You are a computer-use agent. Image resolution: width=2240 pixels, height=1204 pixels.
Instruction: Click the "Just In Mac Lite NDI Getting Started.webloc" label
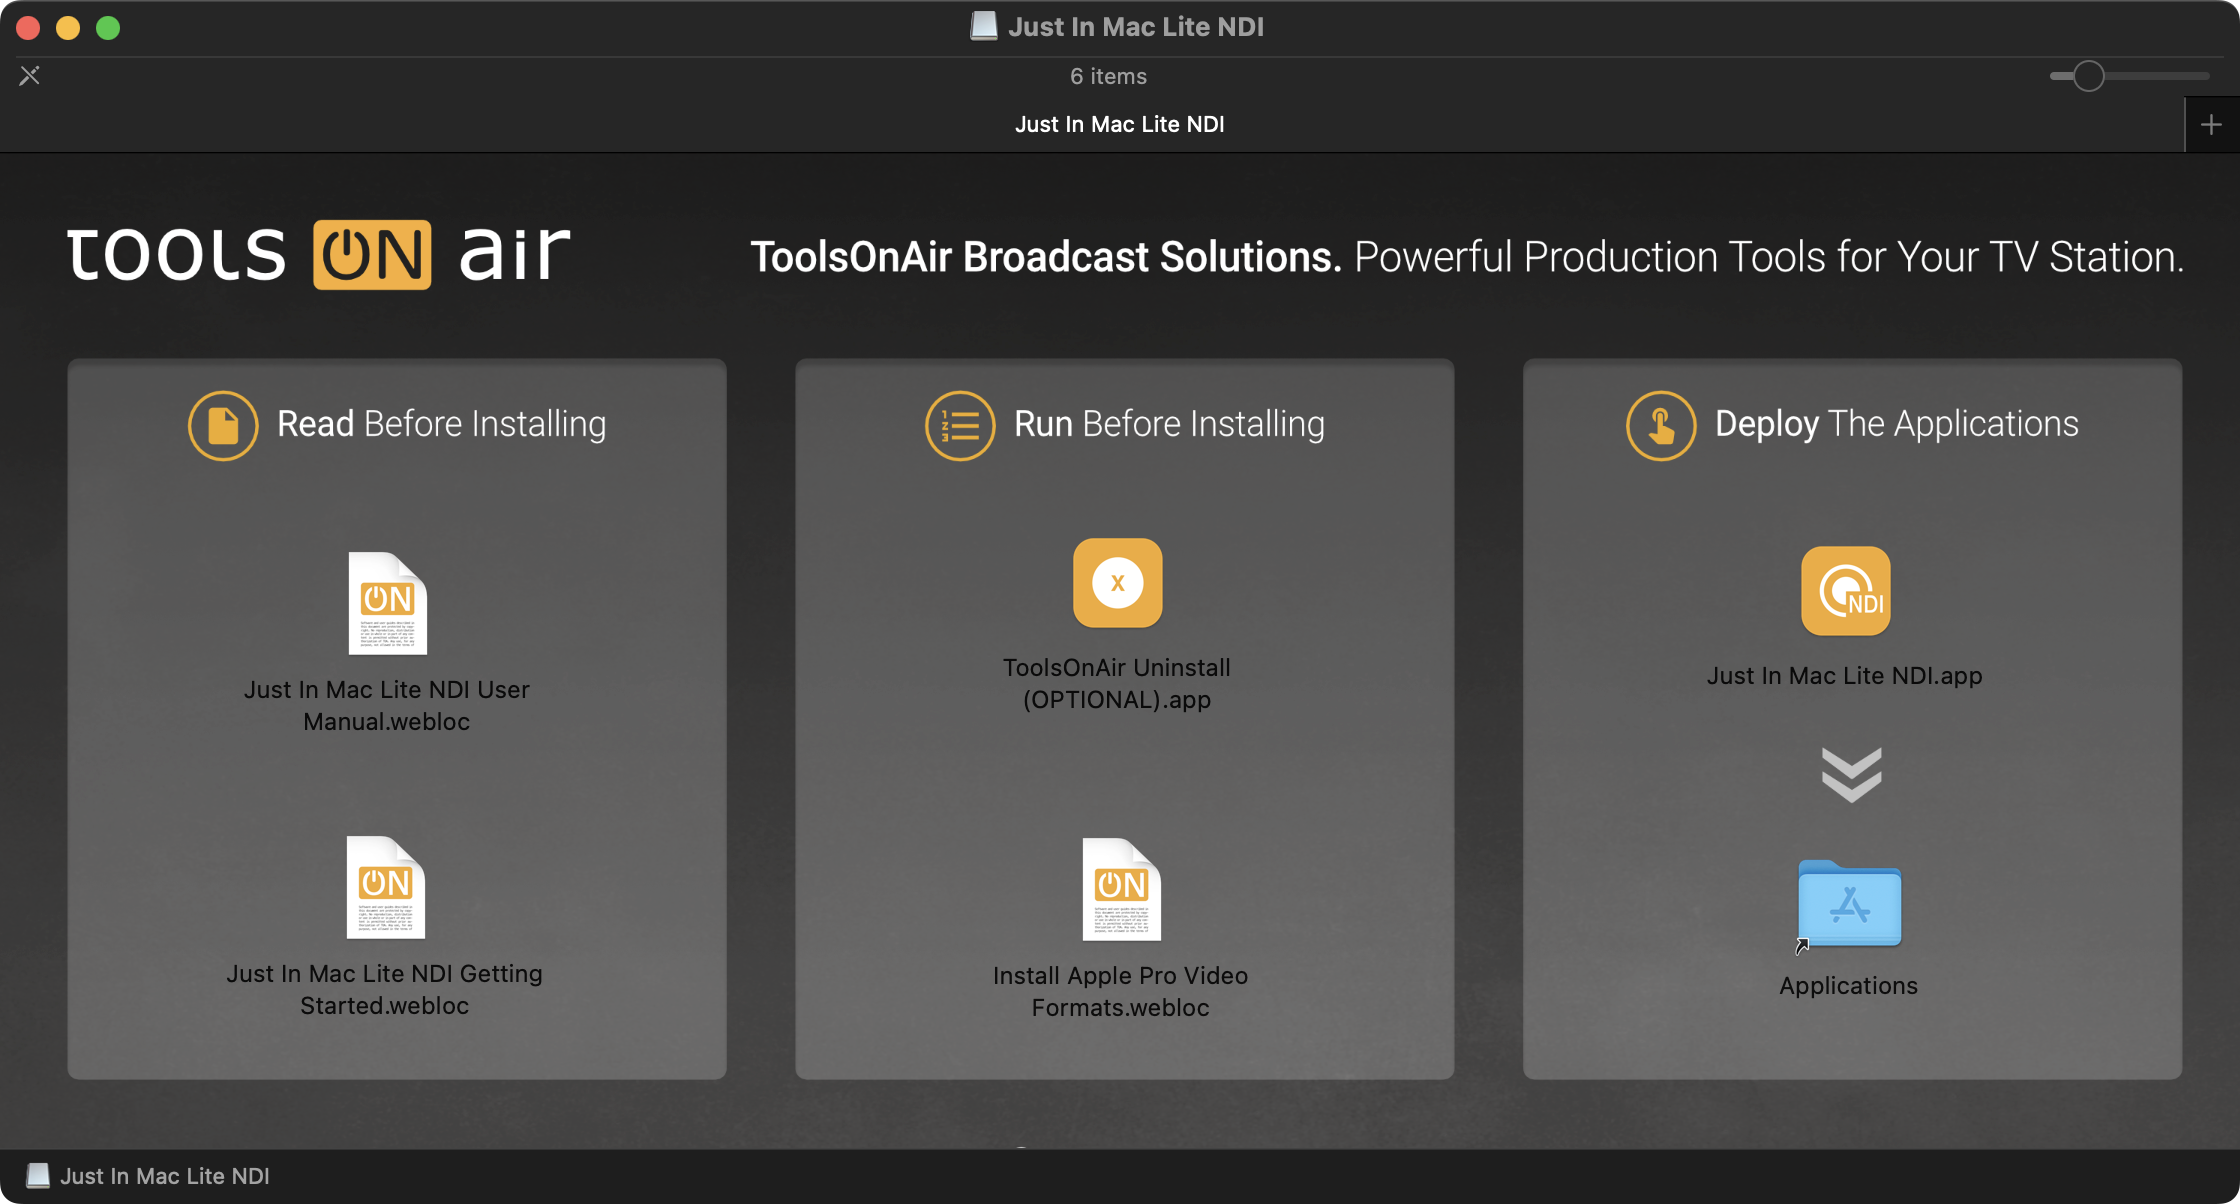[385, 989]
